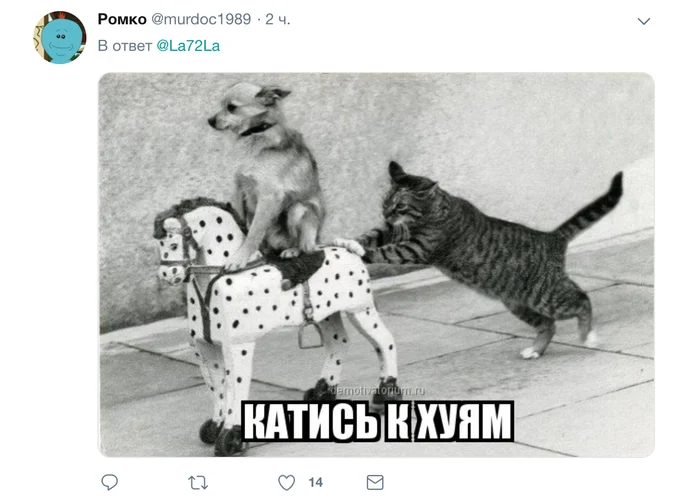Expand the tweet options chevron
Screen dimensions: 685x500
pos(643,21)
